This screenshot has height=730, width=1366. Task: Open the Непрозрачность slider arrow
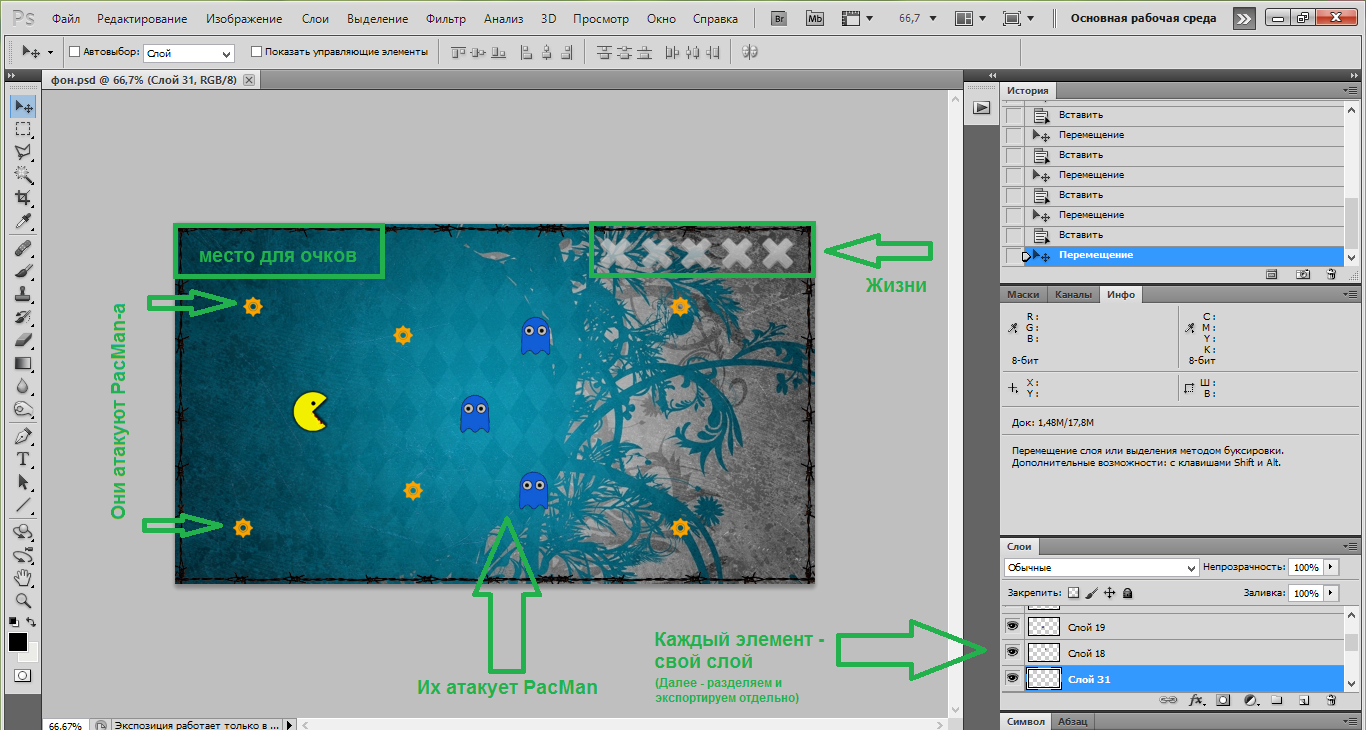1330,567
